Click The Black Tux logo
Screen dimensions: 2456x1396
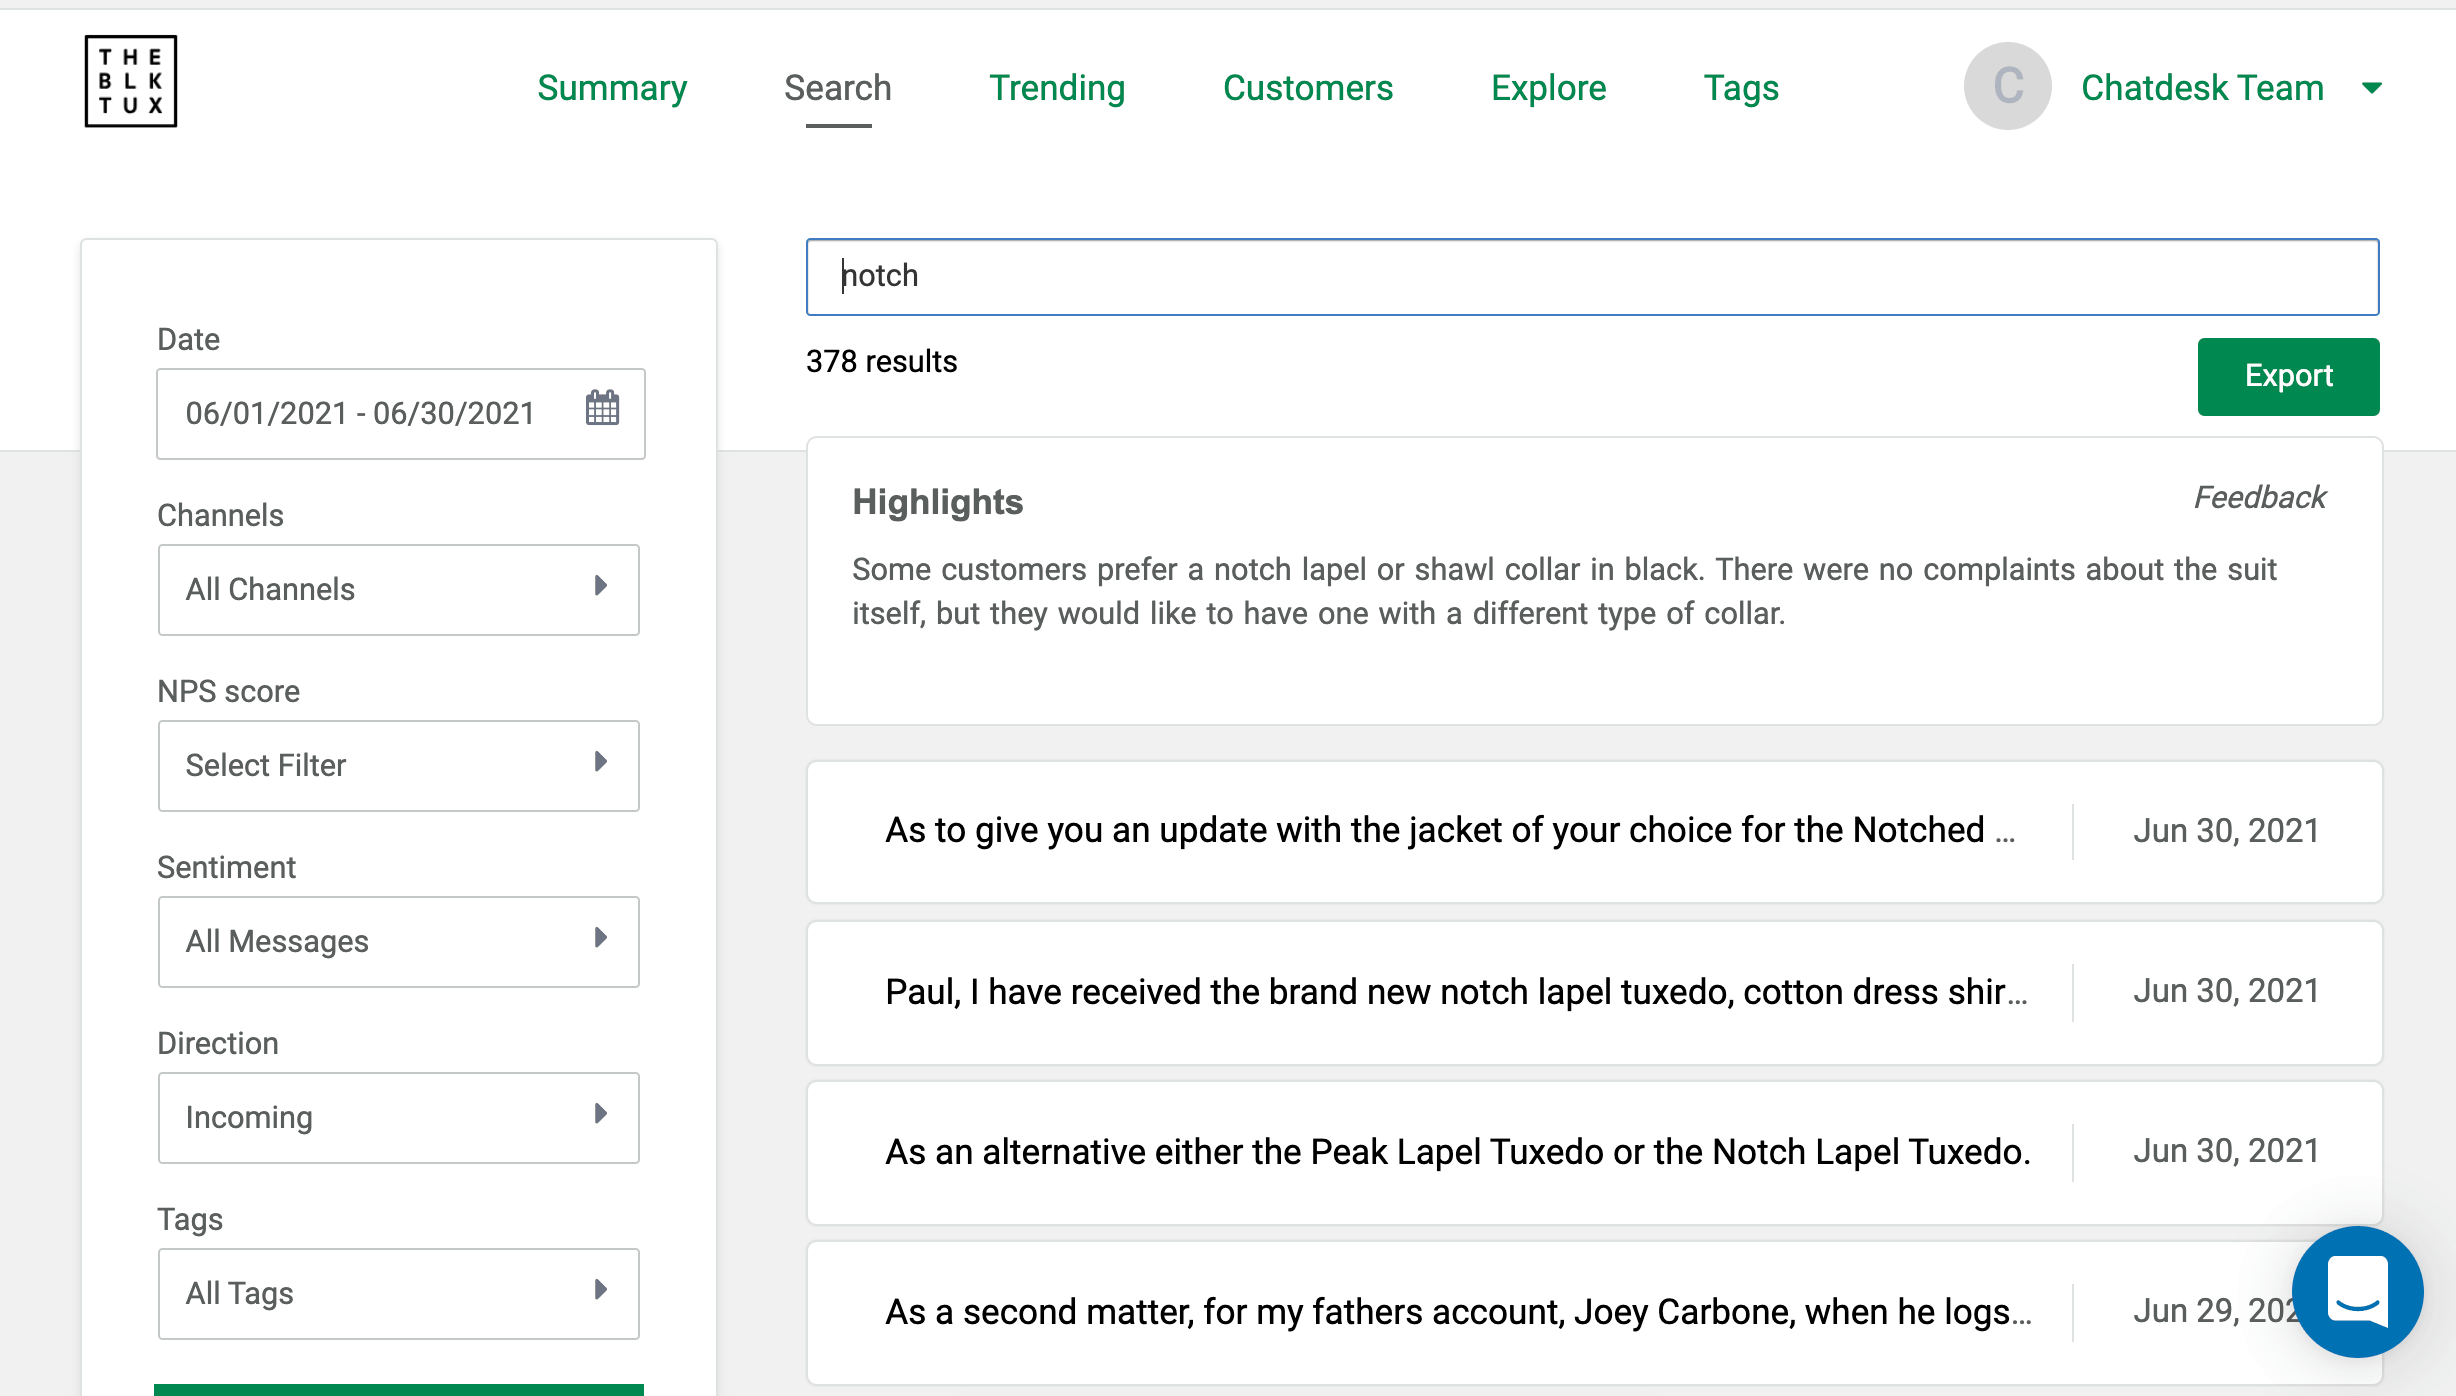[130, 80]
